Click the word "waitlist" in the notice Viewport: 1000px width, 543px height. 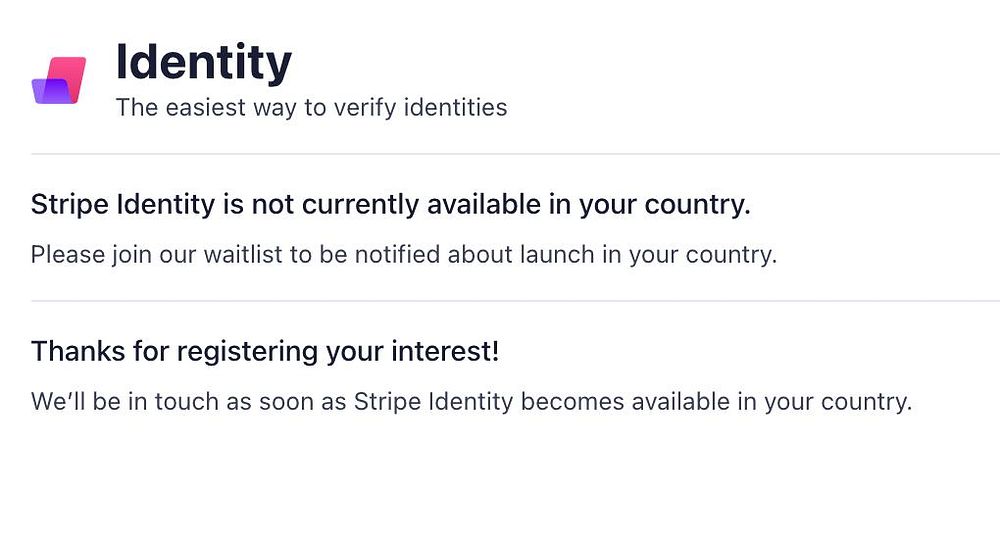[x=243, y=254]
